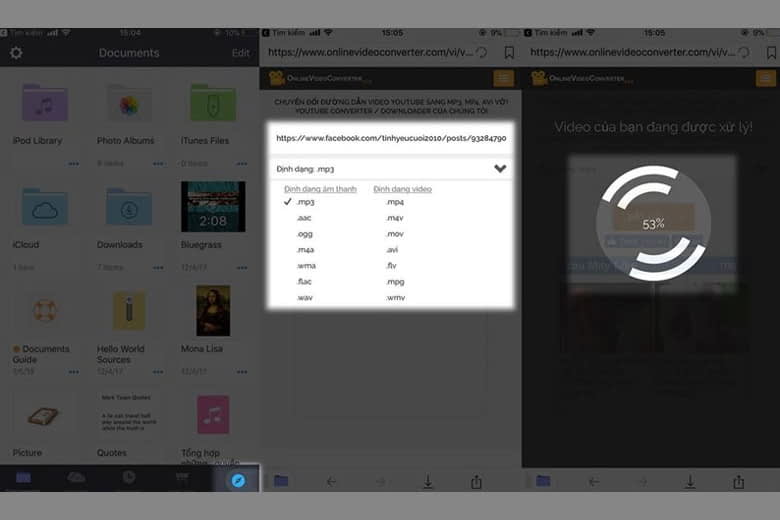Select the .m4v video format
The image size is (780, 520).
pos(395,218)
